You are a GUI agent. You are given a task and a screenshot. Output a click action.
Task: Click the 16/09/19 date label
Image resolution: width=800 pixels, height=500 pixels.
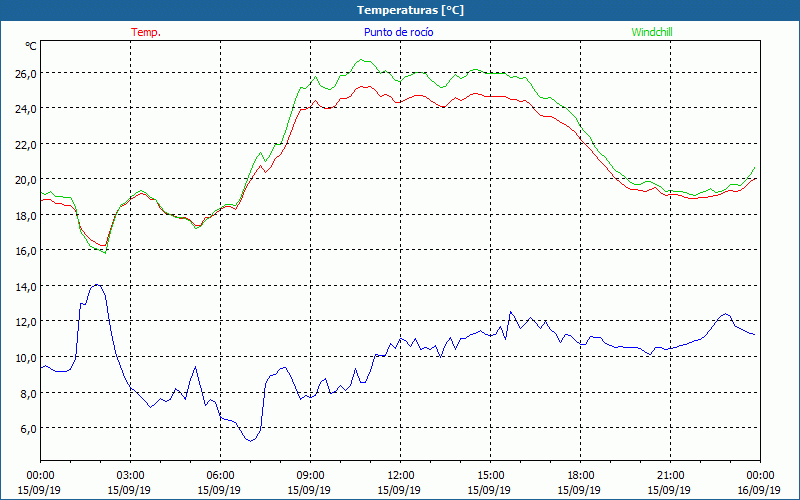pos(759,490)
